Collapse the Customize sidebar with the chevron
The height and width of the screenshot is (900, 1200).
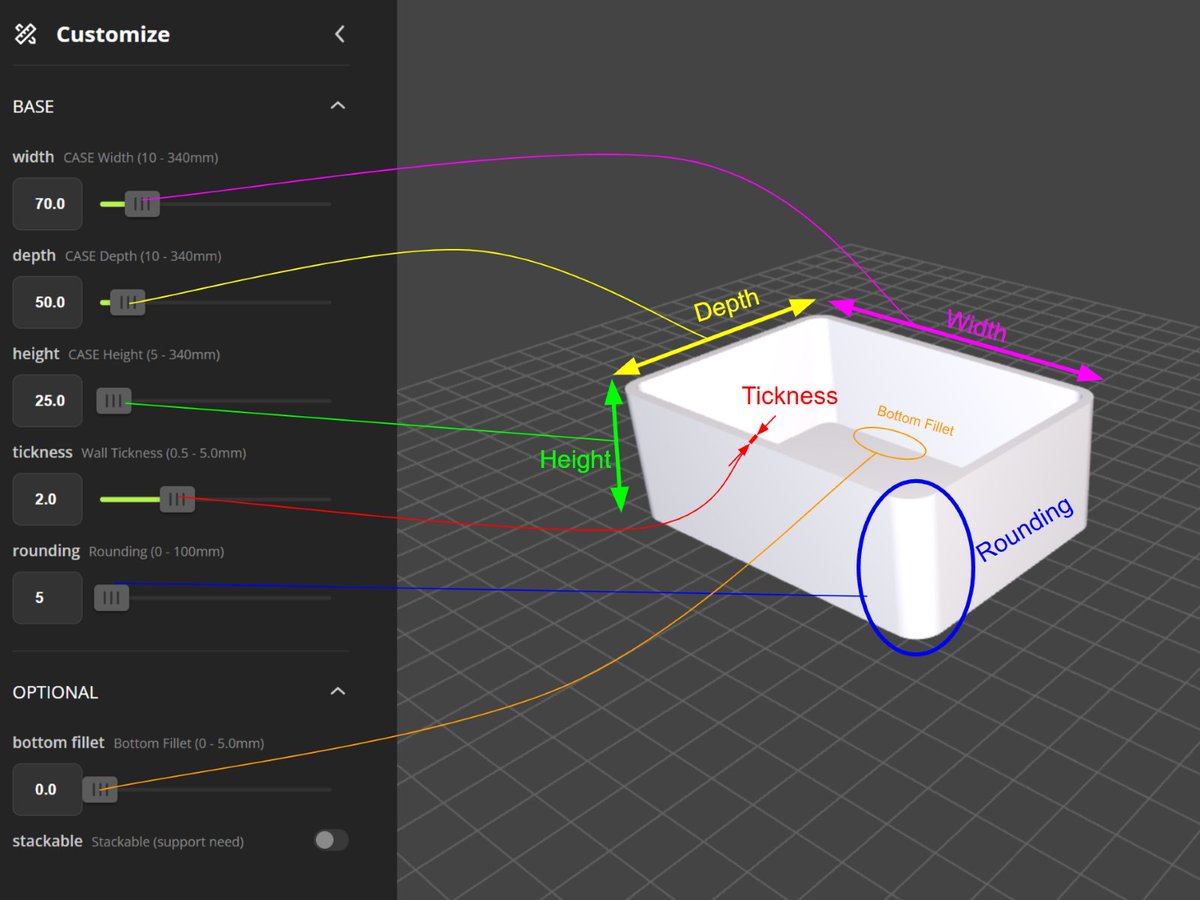339,33
